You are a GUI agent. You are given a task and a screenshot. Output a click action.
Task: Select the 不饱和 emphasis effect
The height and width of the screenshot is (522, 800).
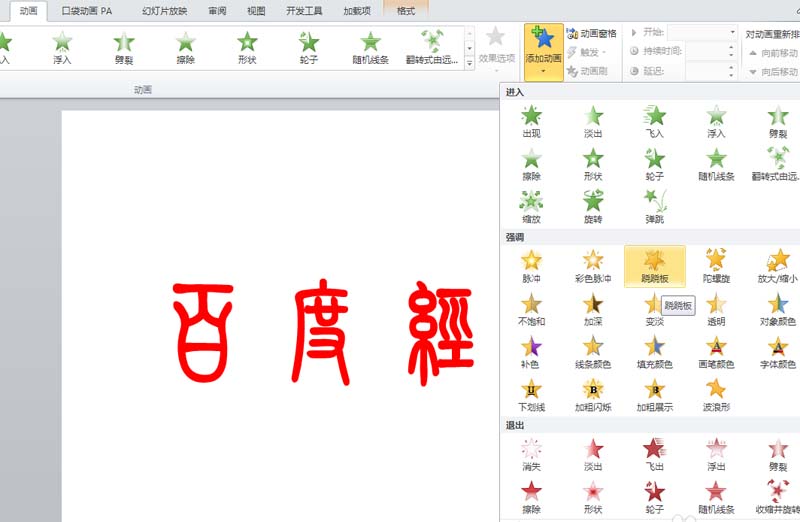531,310
